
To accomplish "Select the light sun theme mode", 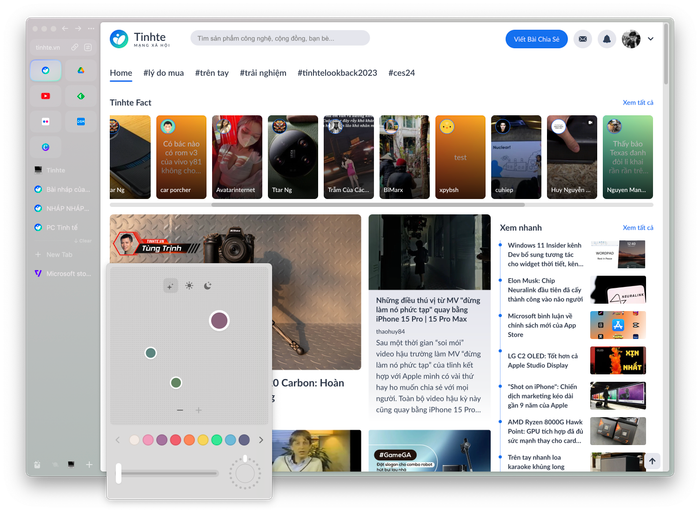I will pyautogui.click(x=189, y=286).
